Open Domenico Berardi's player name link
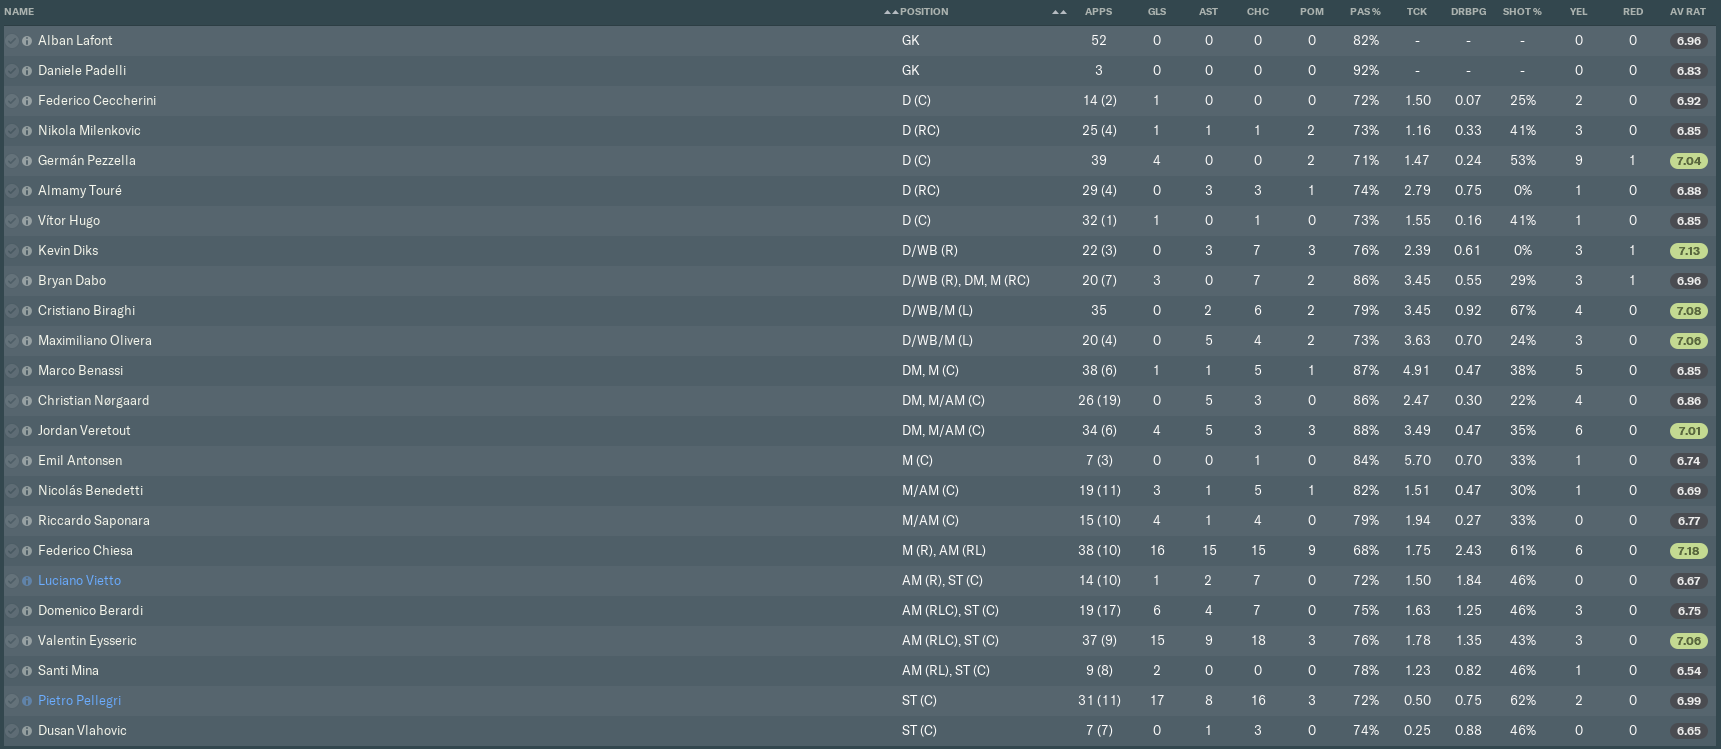Screen dimensions: 1721x749 point(90,611)
